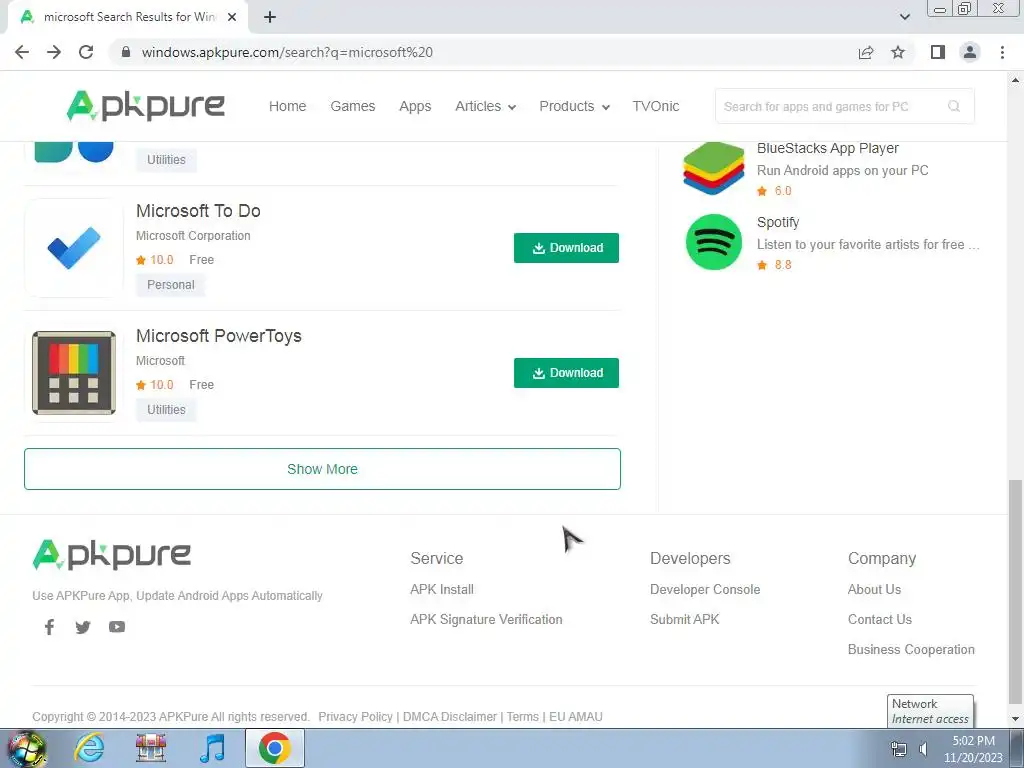
Task: Download Microsoft PowerToys
Action: click(566, 373)
